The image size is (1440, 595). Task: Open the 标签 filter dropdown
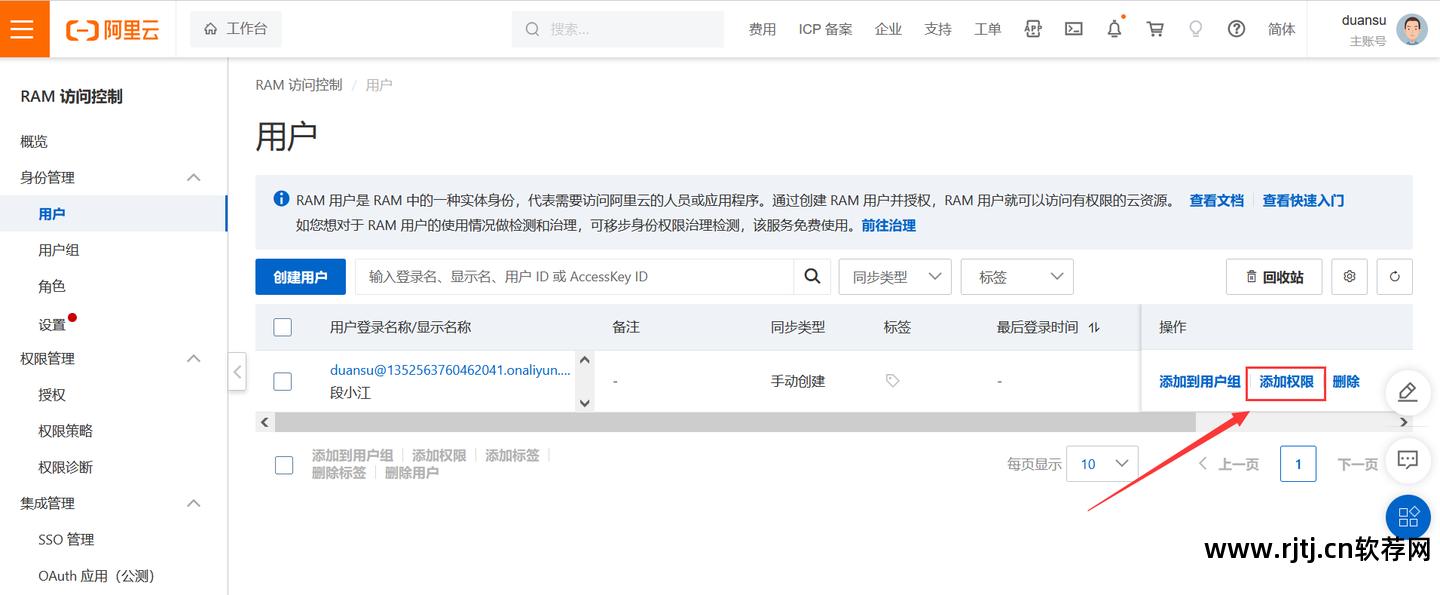(1017, 277)
